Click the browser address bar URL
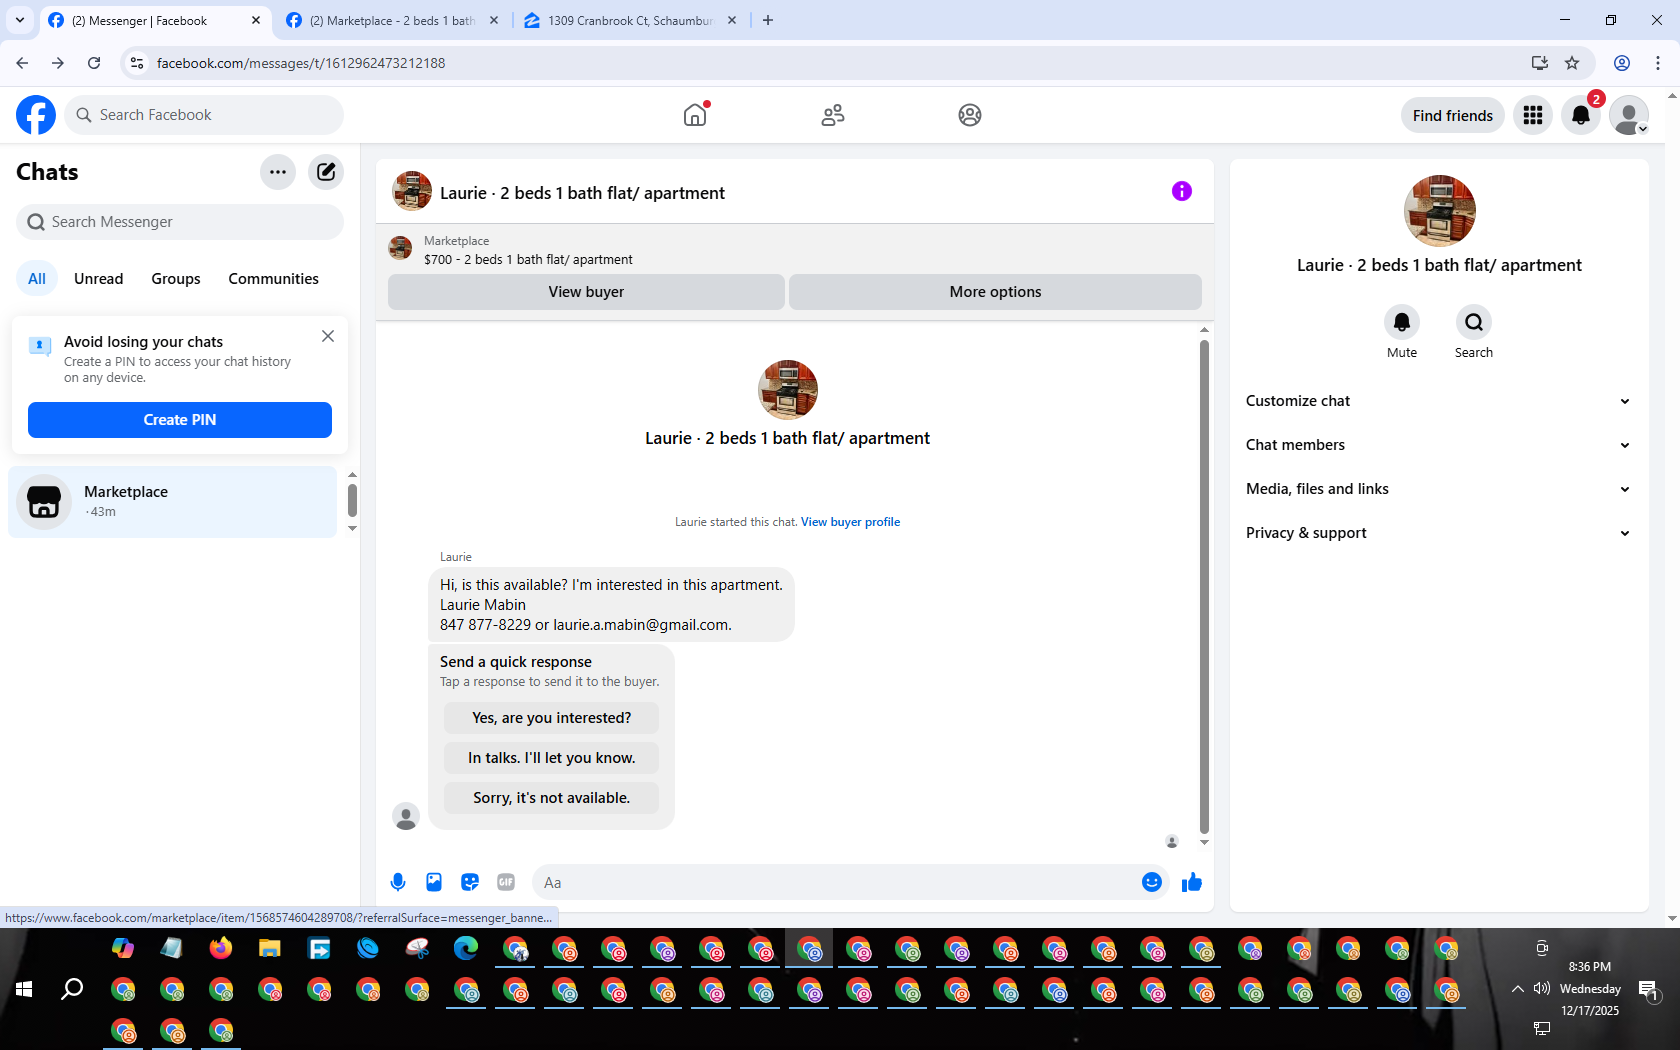Screen dimensions: 1680x1050 [x=301, y=63]
